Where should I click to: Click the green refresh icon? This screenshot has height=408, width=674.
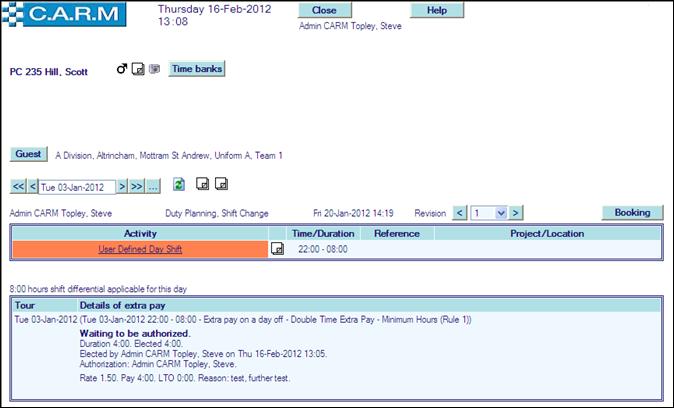tap(179, 185)
